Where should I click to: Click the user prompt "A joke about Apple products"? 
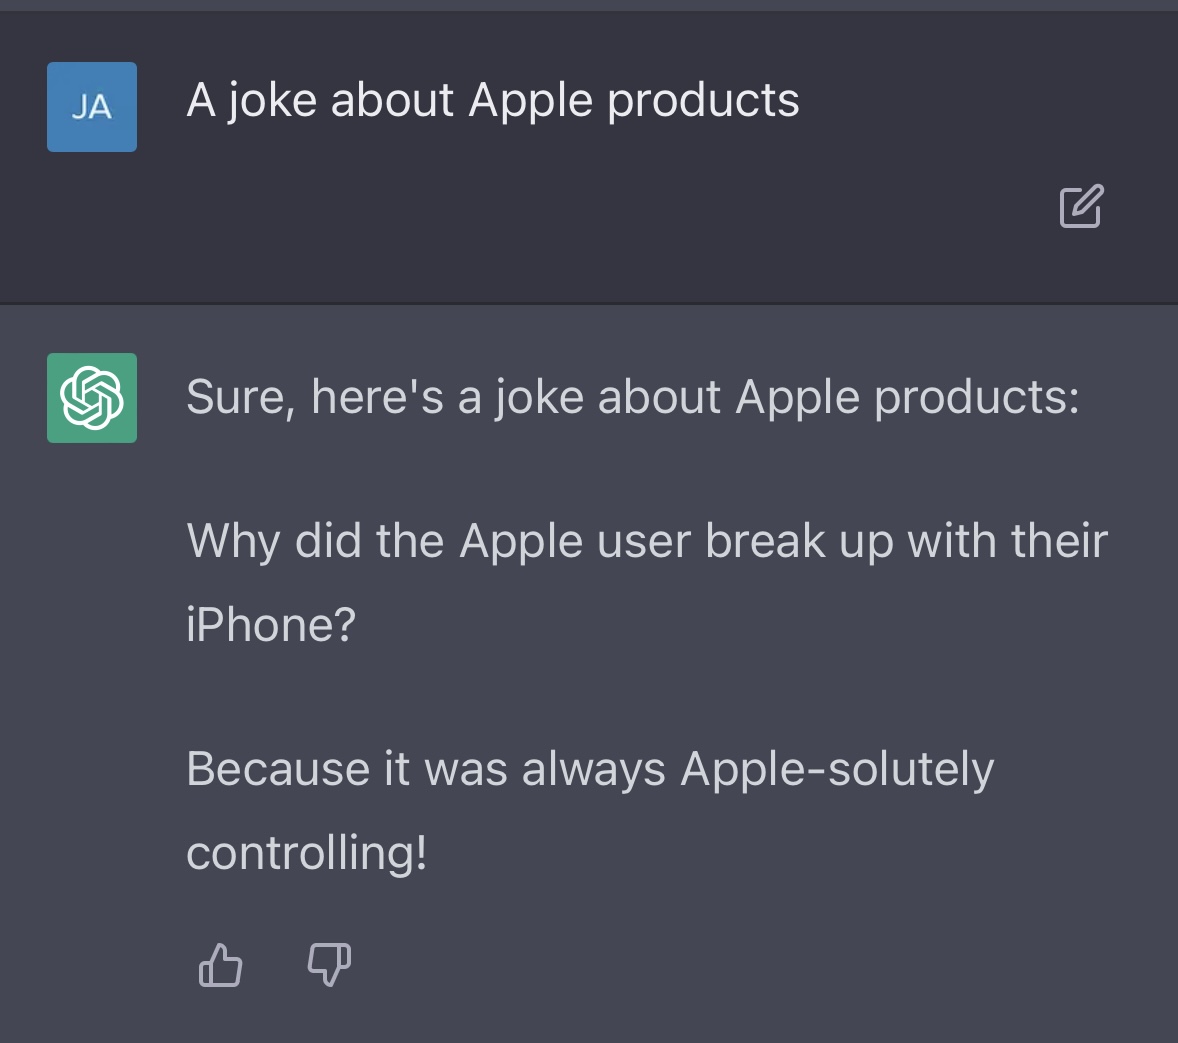[x=492, y=101]
